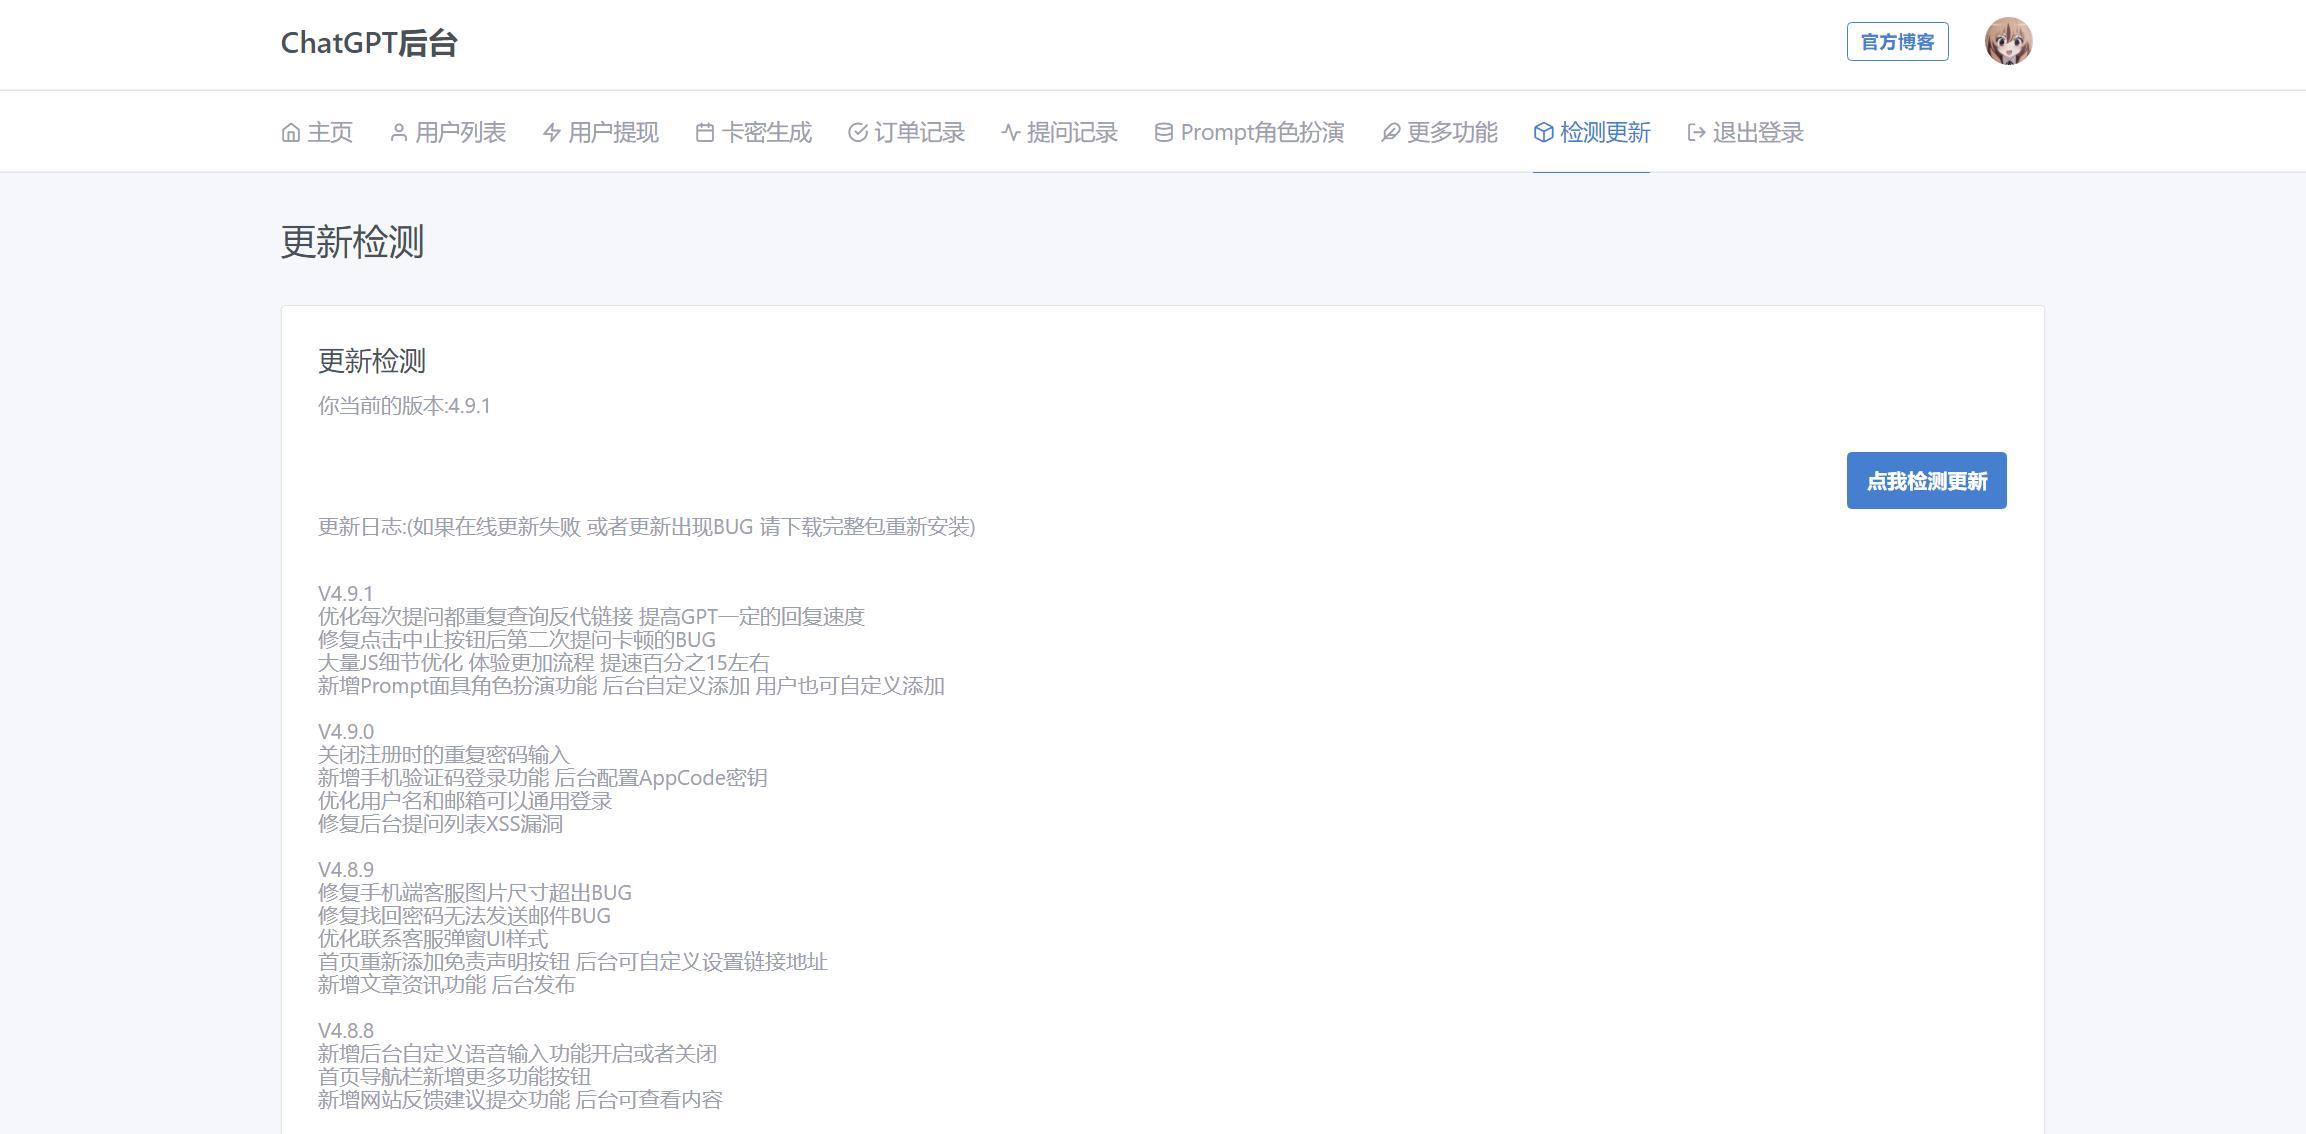Click the calendar icon beside 卡密生成
The height and width of the screenshot is (1134, 2306).
705,133
